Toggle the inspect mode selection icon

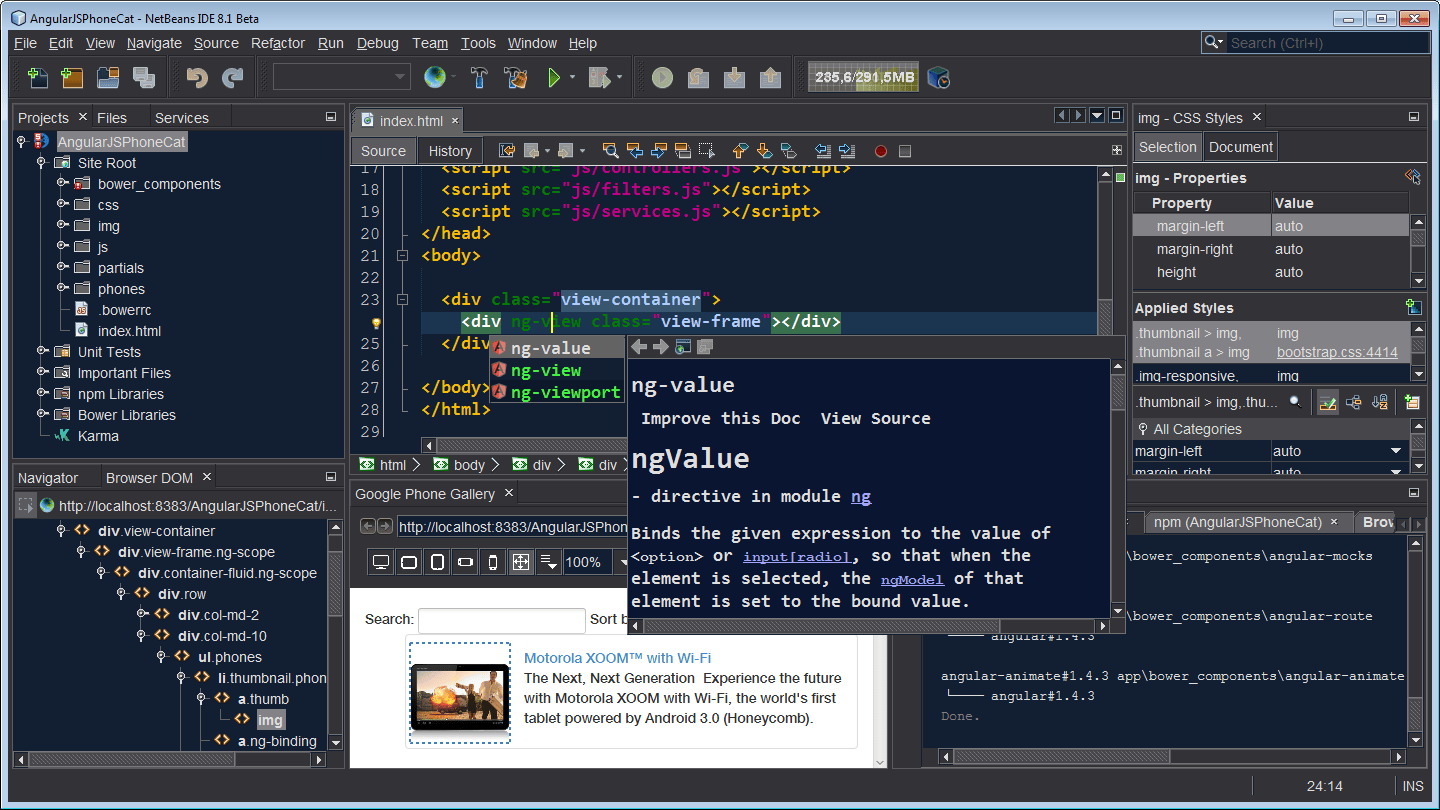point(25,506)
